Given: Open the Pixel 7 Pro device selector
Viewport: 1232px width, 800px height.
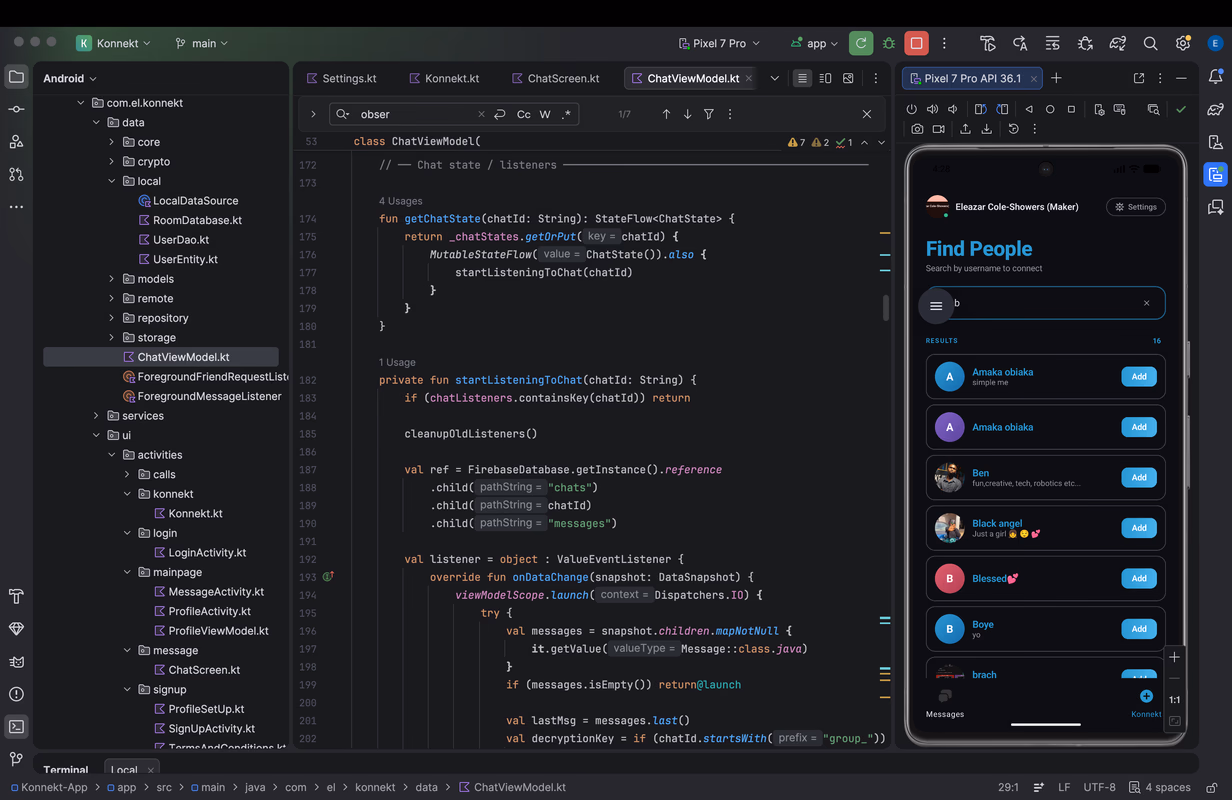Looking at the screenshot, I should (718, 43).
